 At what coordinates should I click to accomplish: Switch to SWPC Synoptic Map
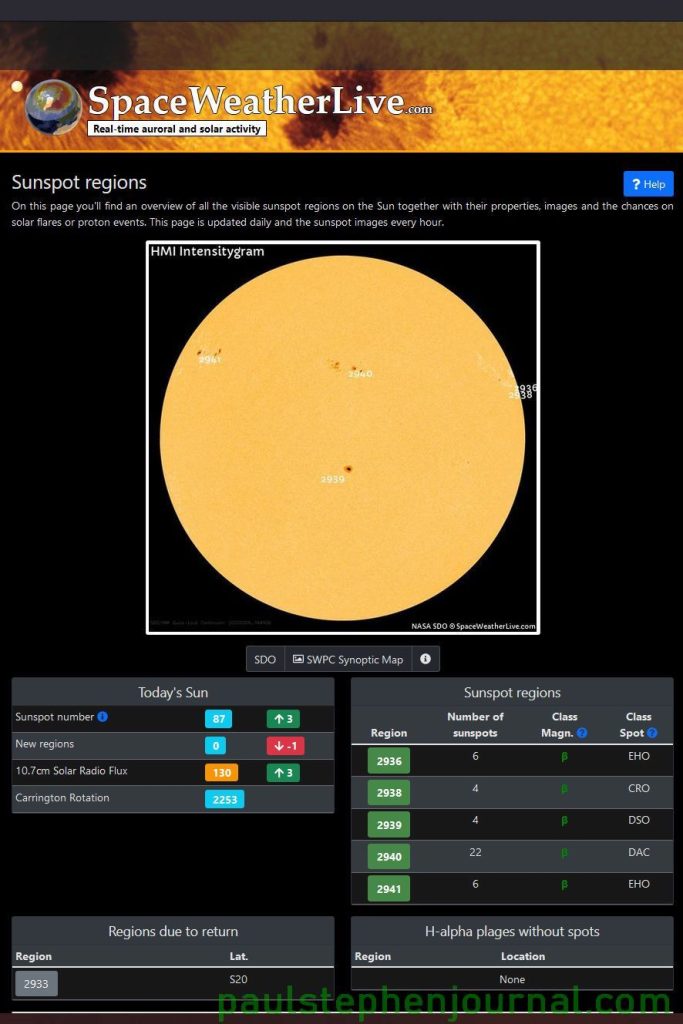click(x=348, y=659)
